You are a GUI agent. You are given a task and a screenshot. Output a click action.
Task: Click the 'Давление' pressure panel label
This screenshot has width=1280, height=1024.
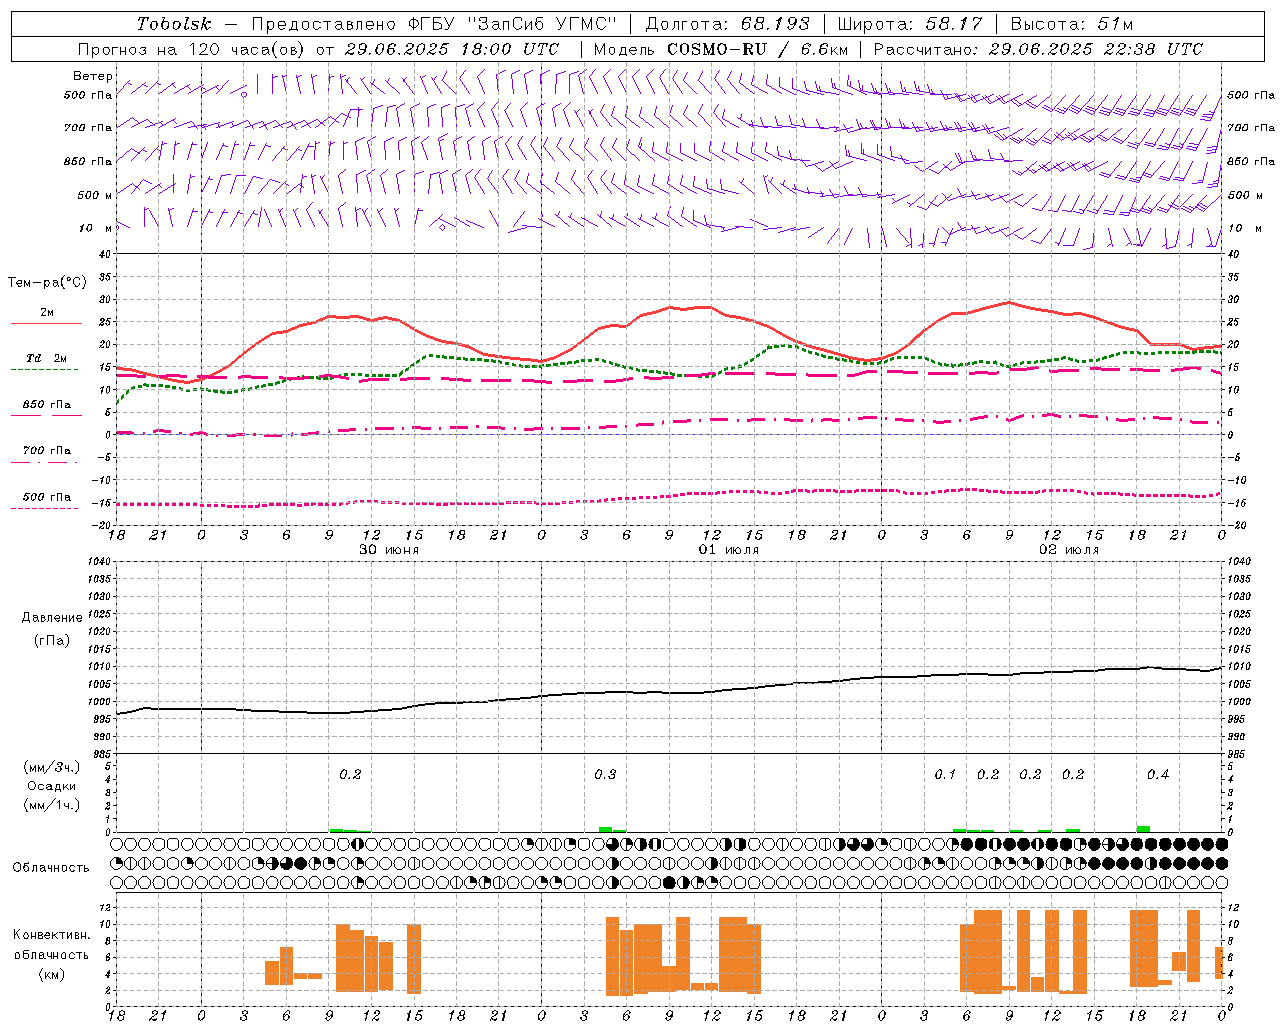[x=52, y=618]
